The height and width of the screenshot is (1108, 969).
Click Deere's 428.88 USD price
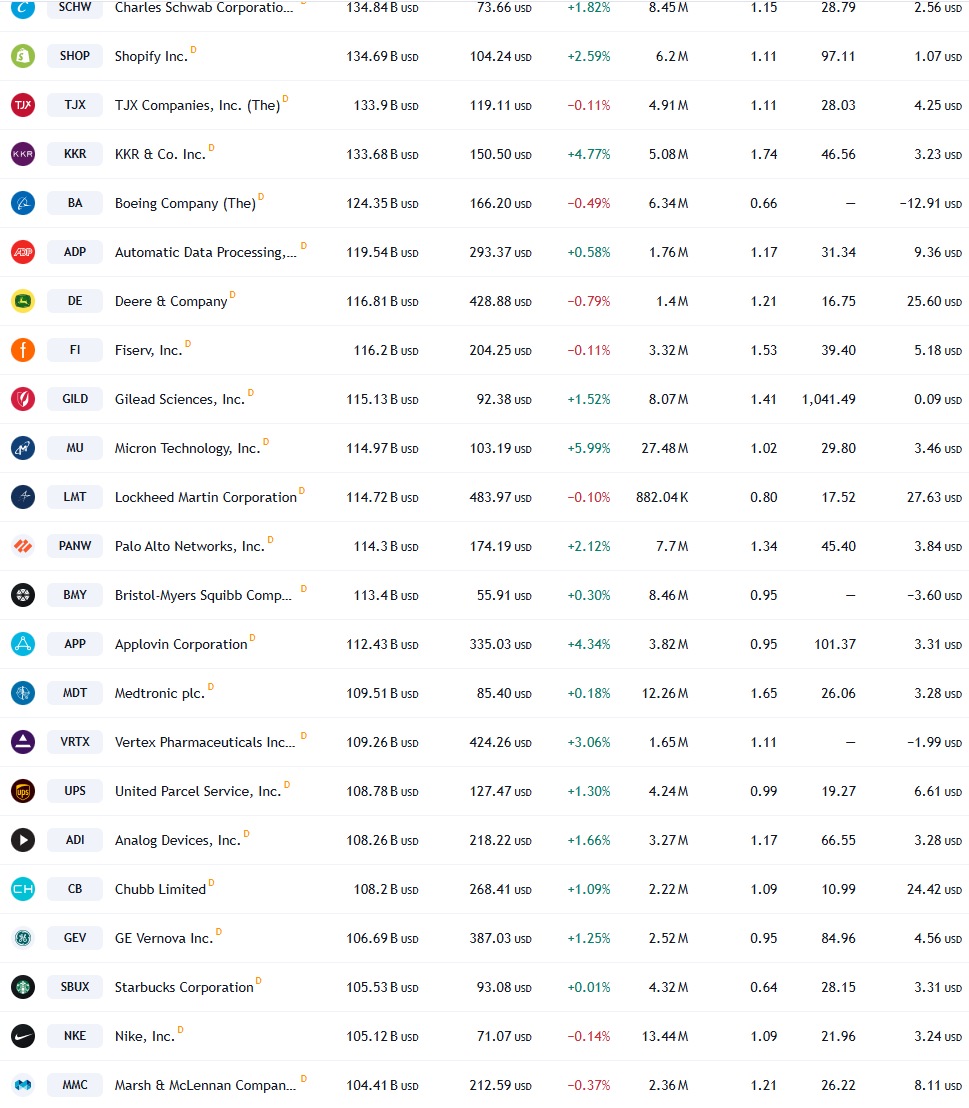click(x=500, y=302)
